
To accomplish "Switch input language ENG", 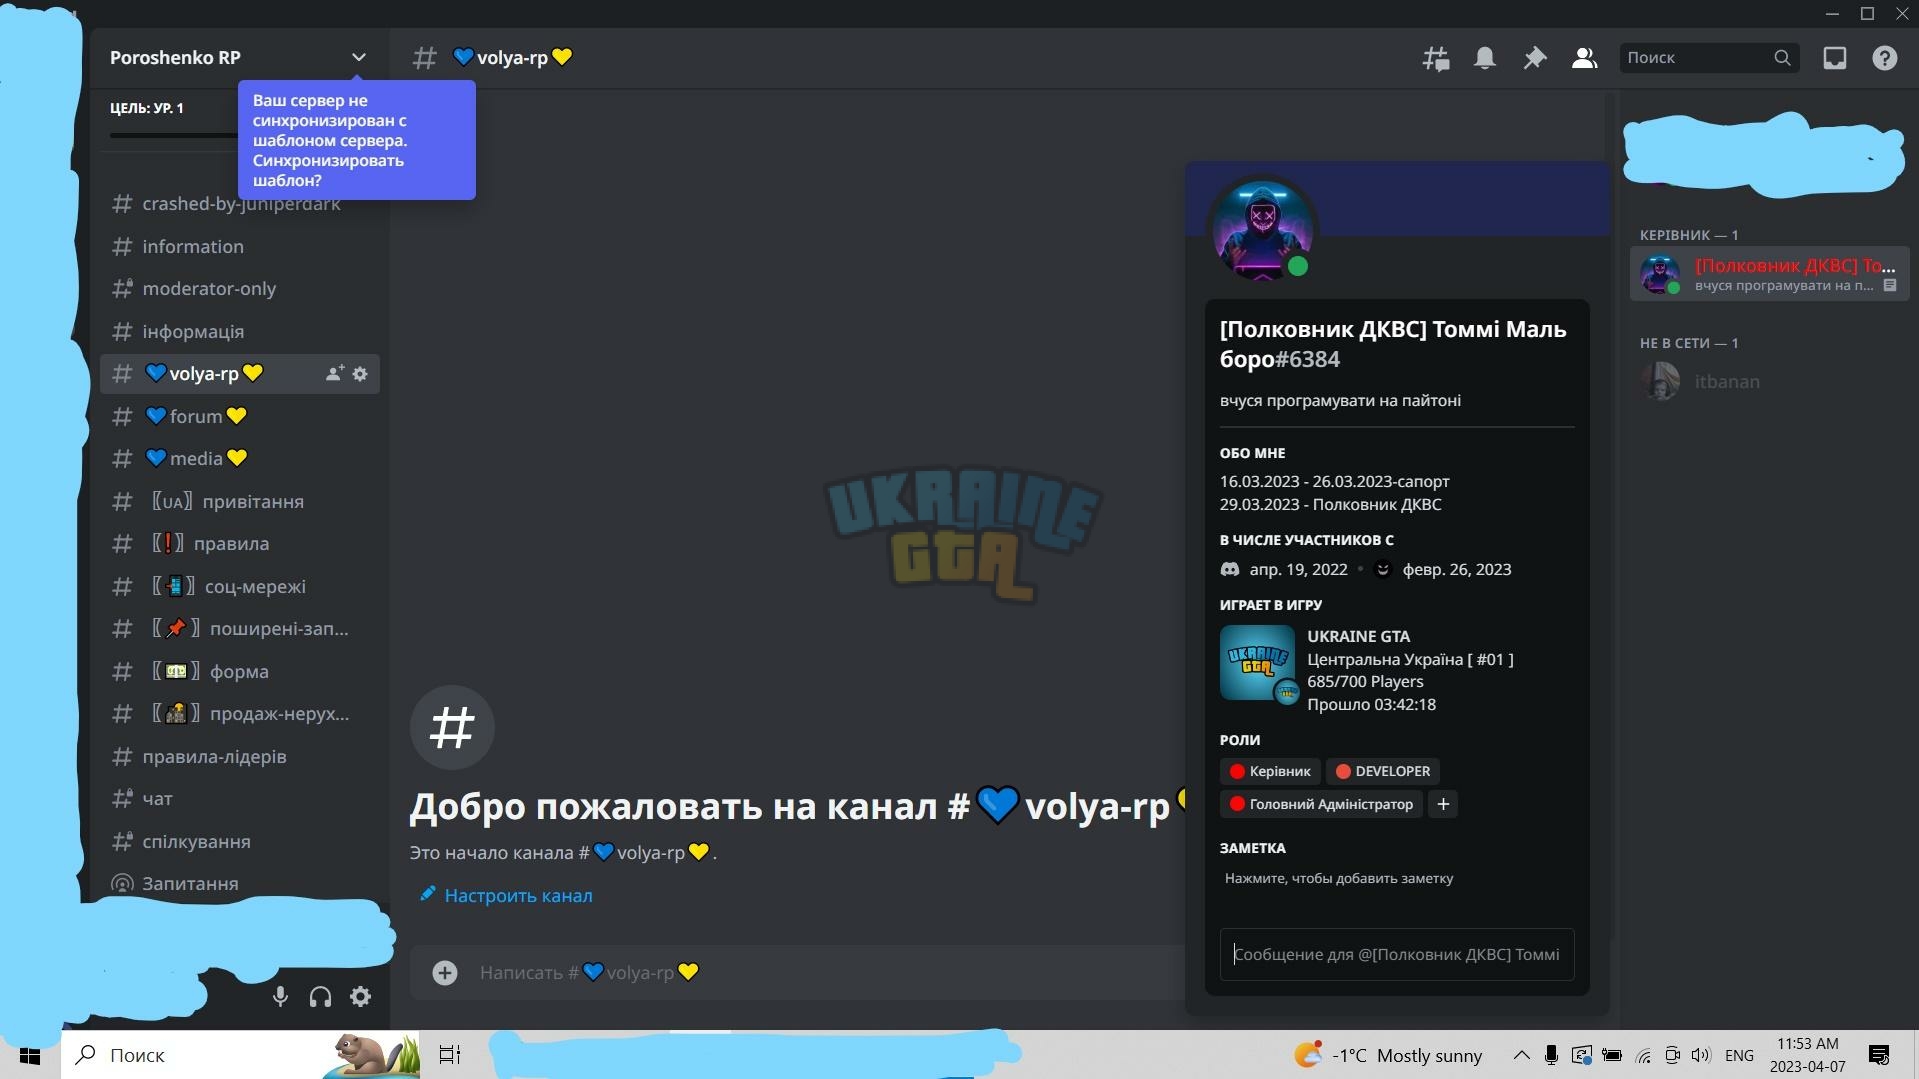I will pyautogui.click(x=1739, y=1055).
